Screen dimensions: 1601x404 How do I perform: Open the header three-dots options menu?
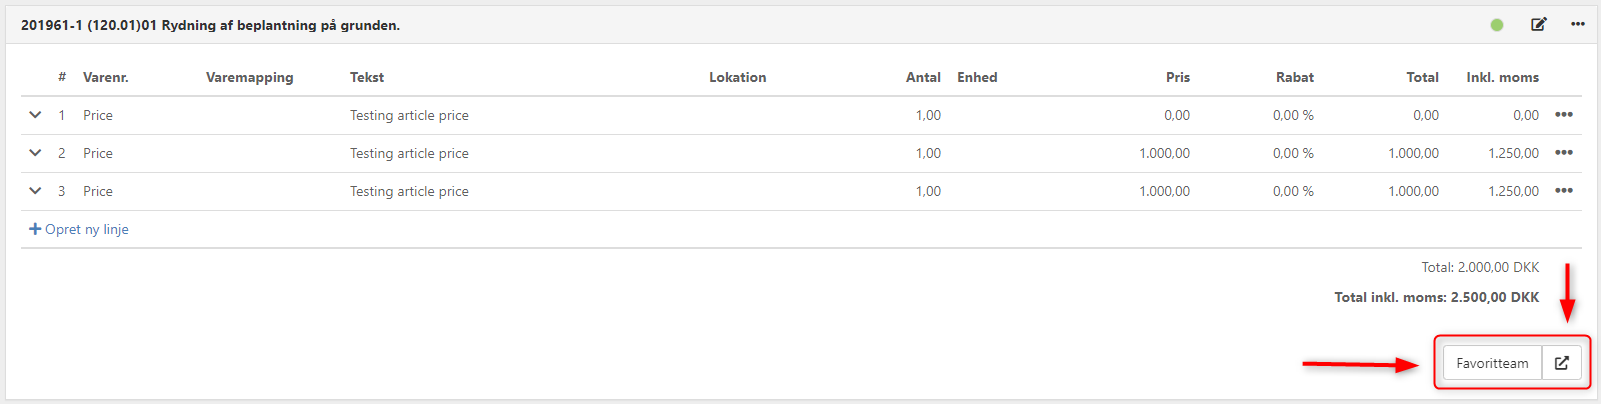coord(1578,25)
